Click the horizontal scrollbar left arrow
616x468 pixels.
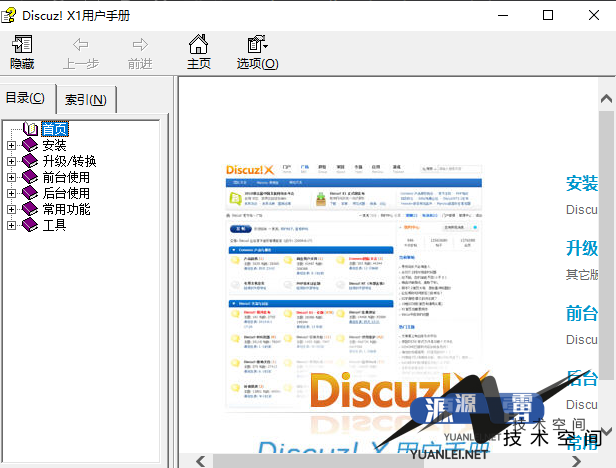(201, 461)
